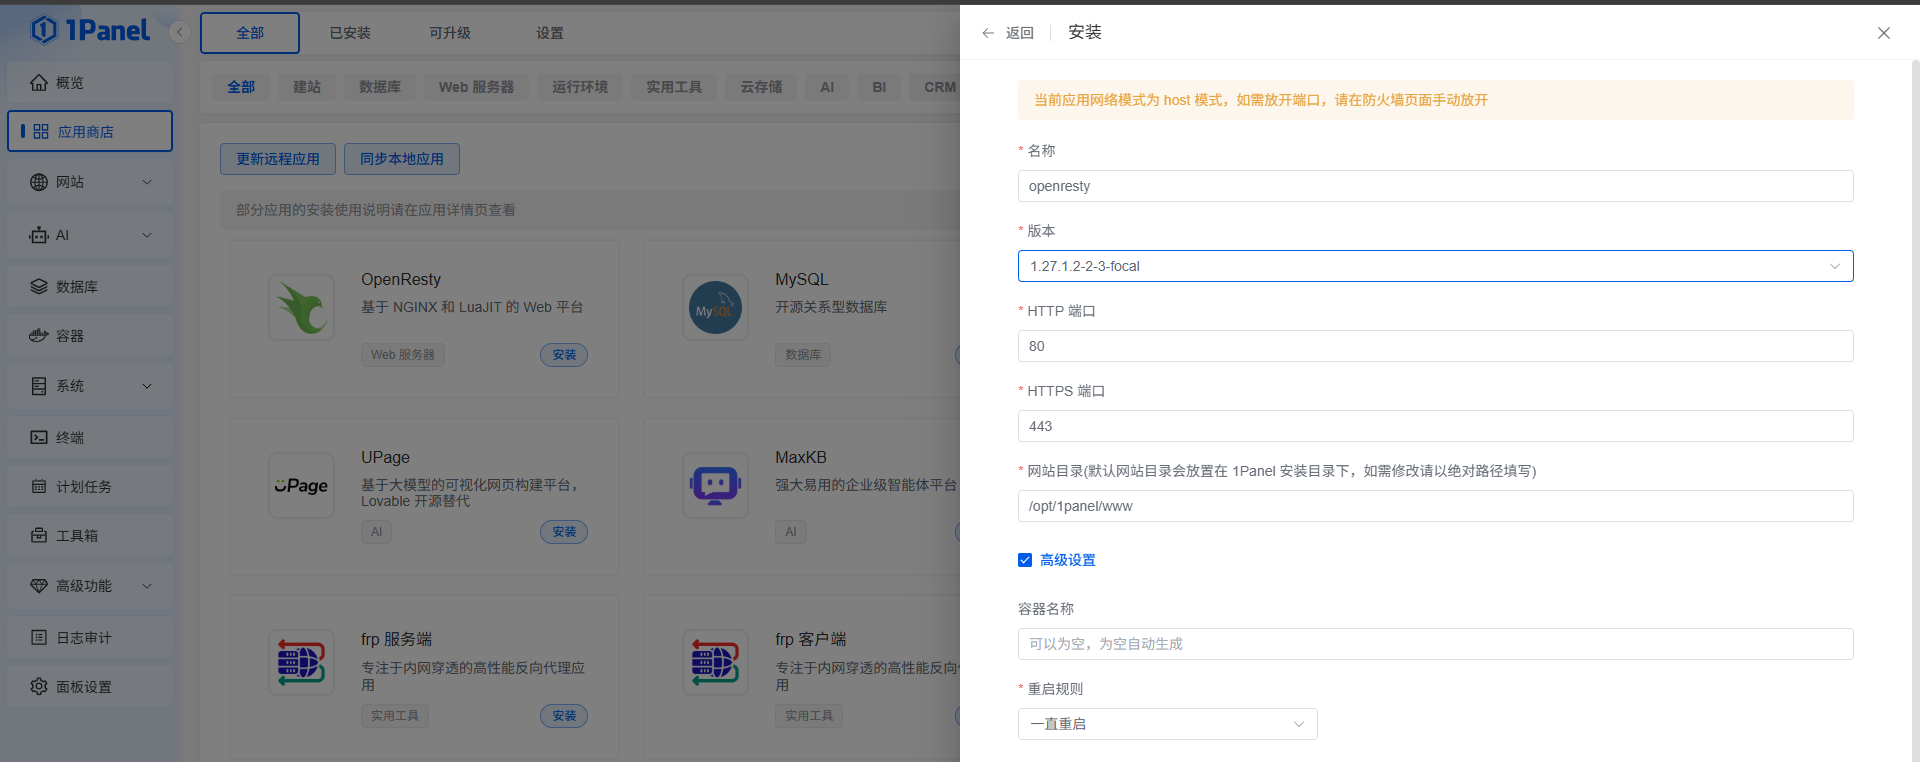Screen dimensions: 1920x762
Task: Open 高级功能 advanced features
Action: [x=90, y=586]
